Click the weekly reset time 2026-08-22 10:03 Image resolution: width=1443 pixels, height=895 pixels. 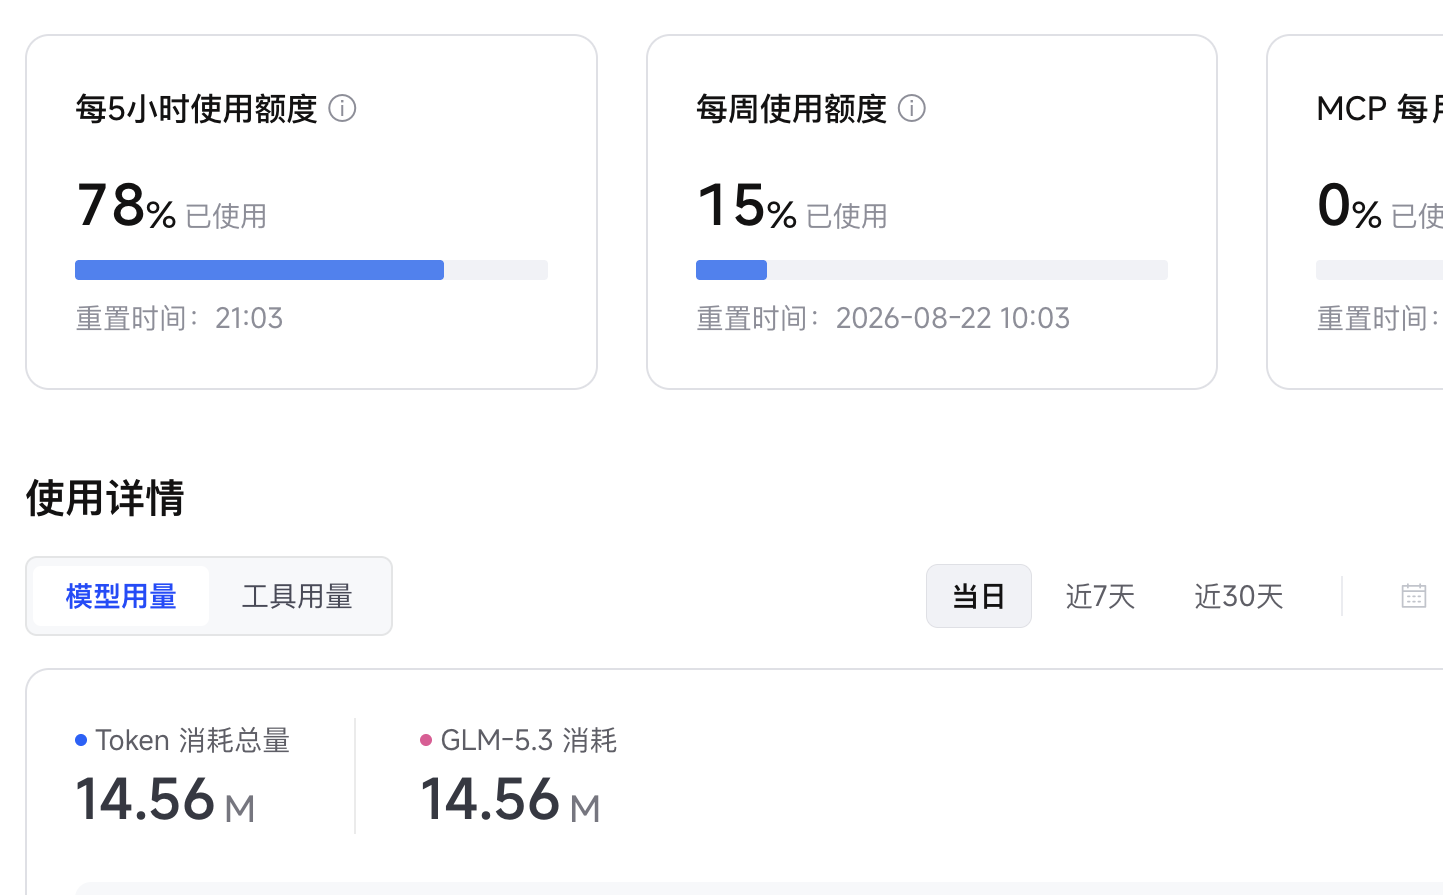pyautogui.click(x=953, y=318)
